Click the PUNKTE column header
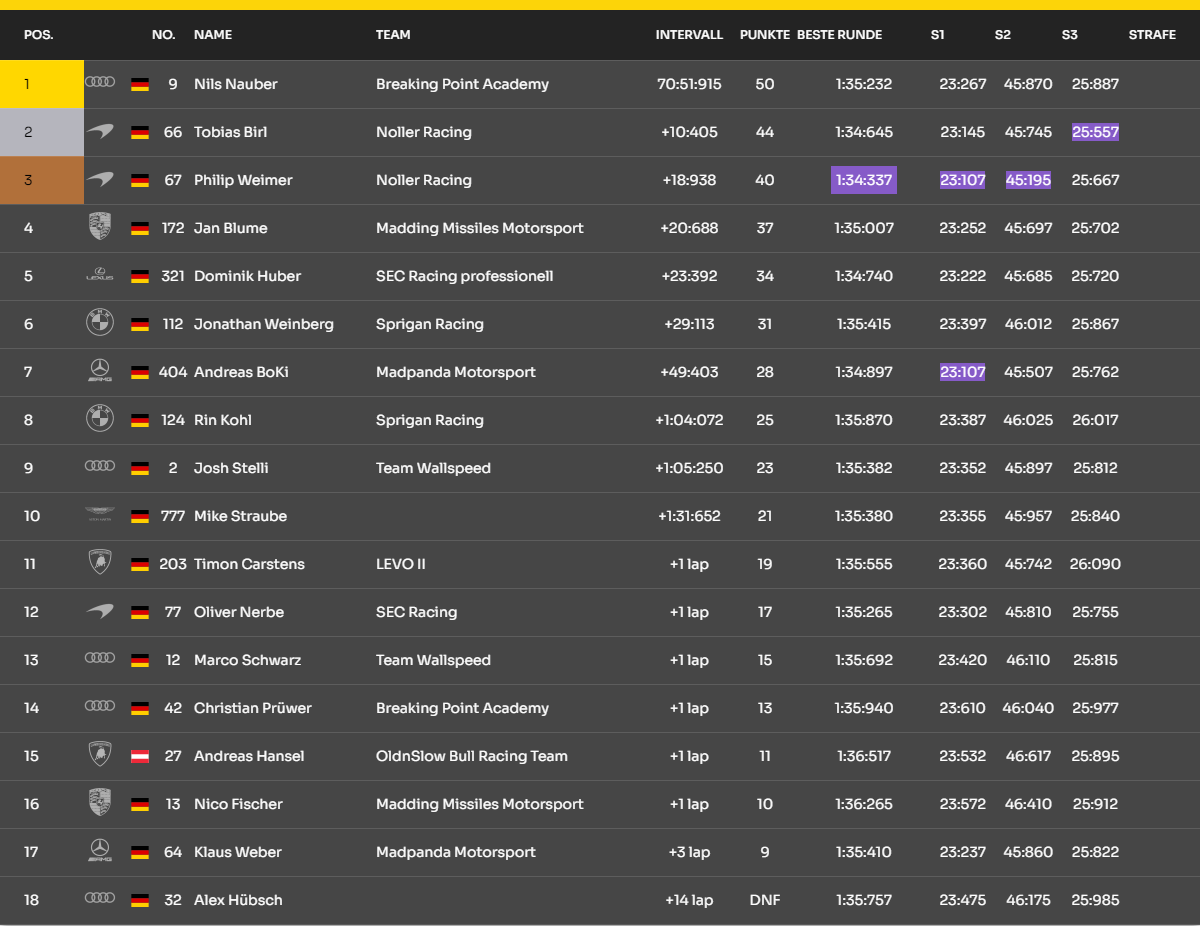Image resolution: width=1200 pixels, height=926 pixels. [764, 35]
